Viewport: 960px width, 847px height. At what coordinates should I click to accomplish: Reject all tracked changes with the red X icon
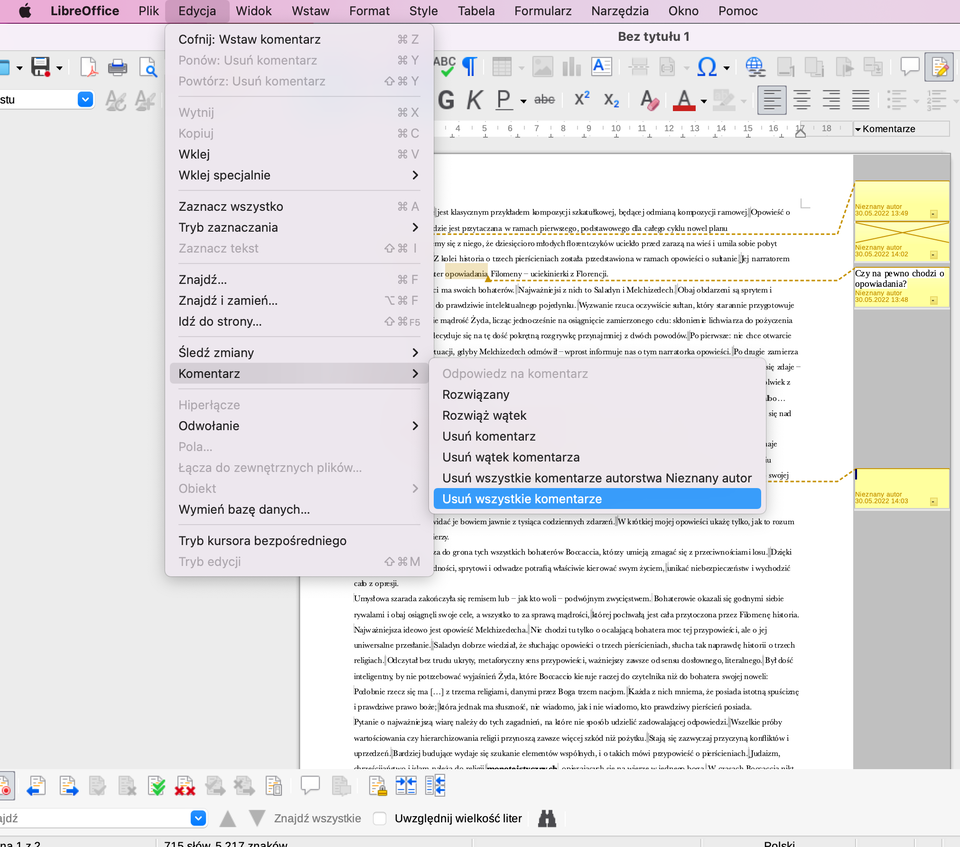coord(184,787)
